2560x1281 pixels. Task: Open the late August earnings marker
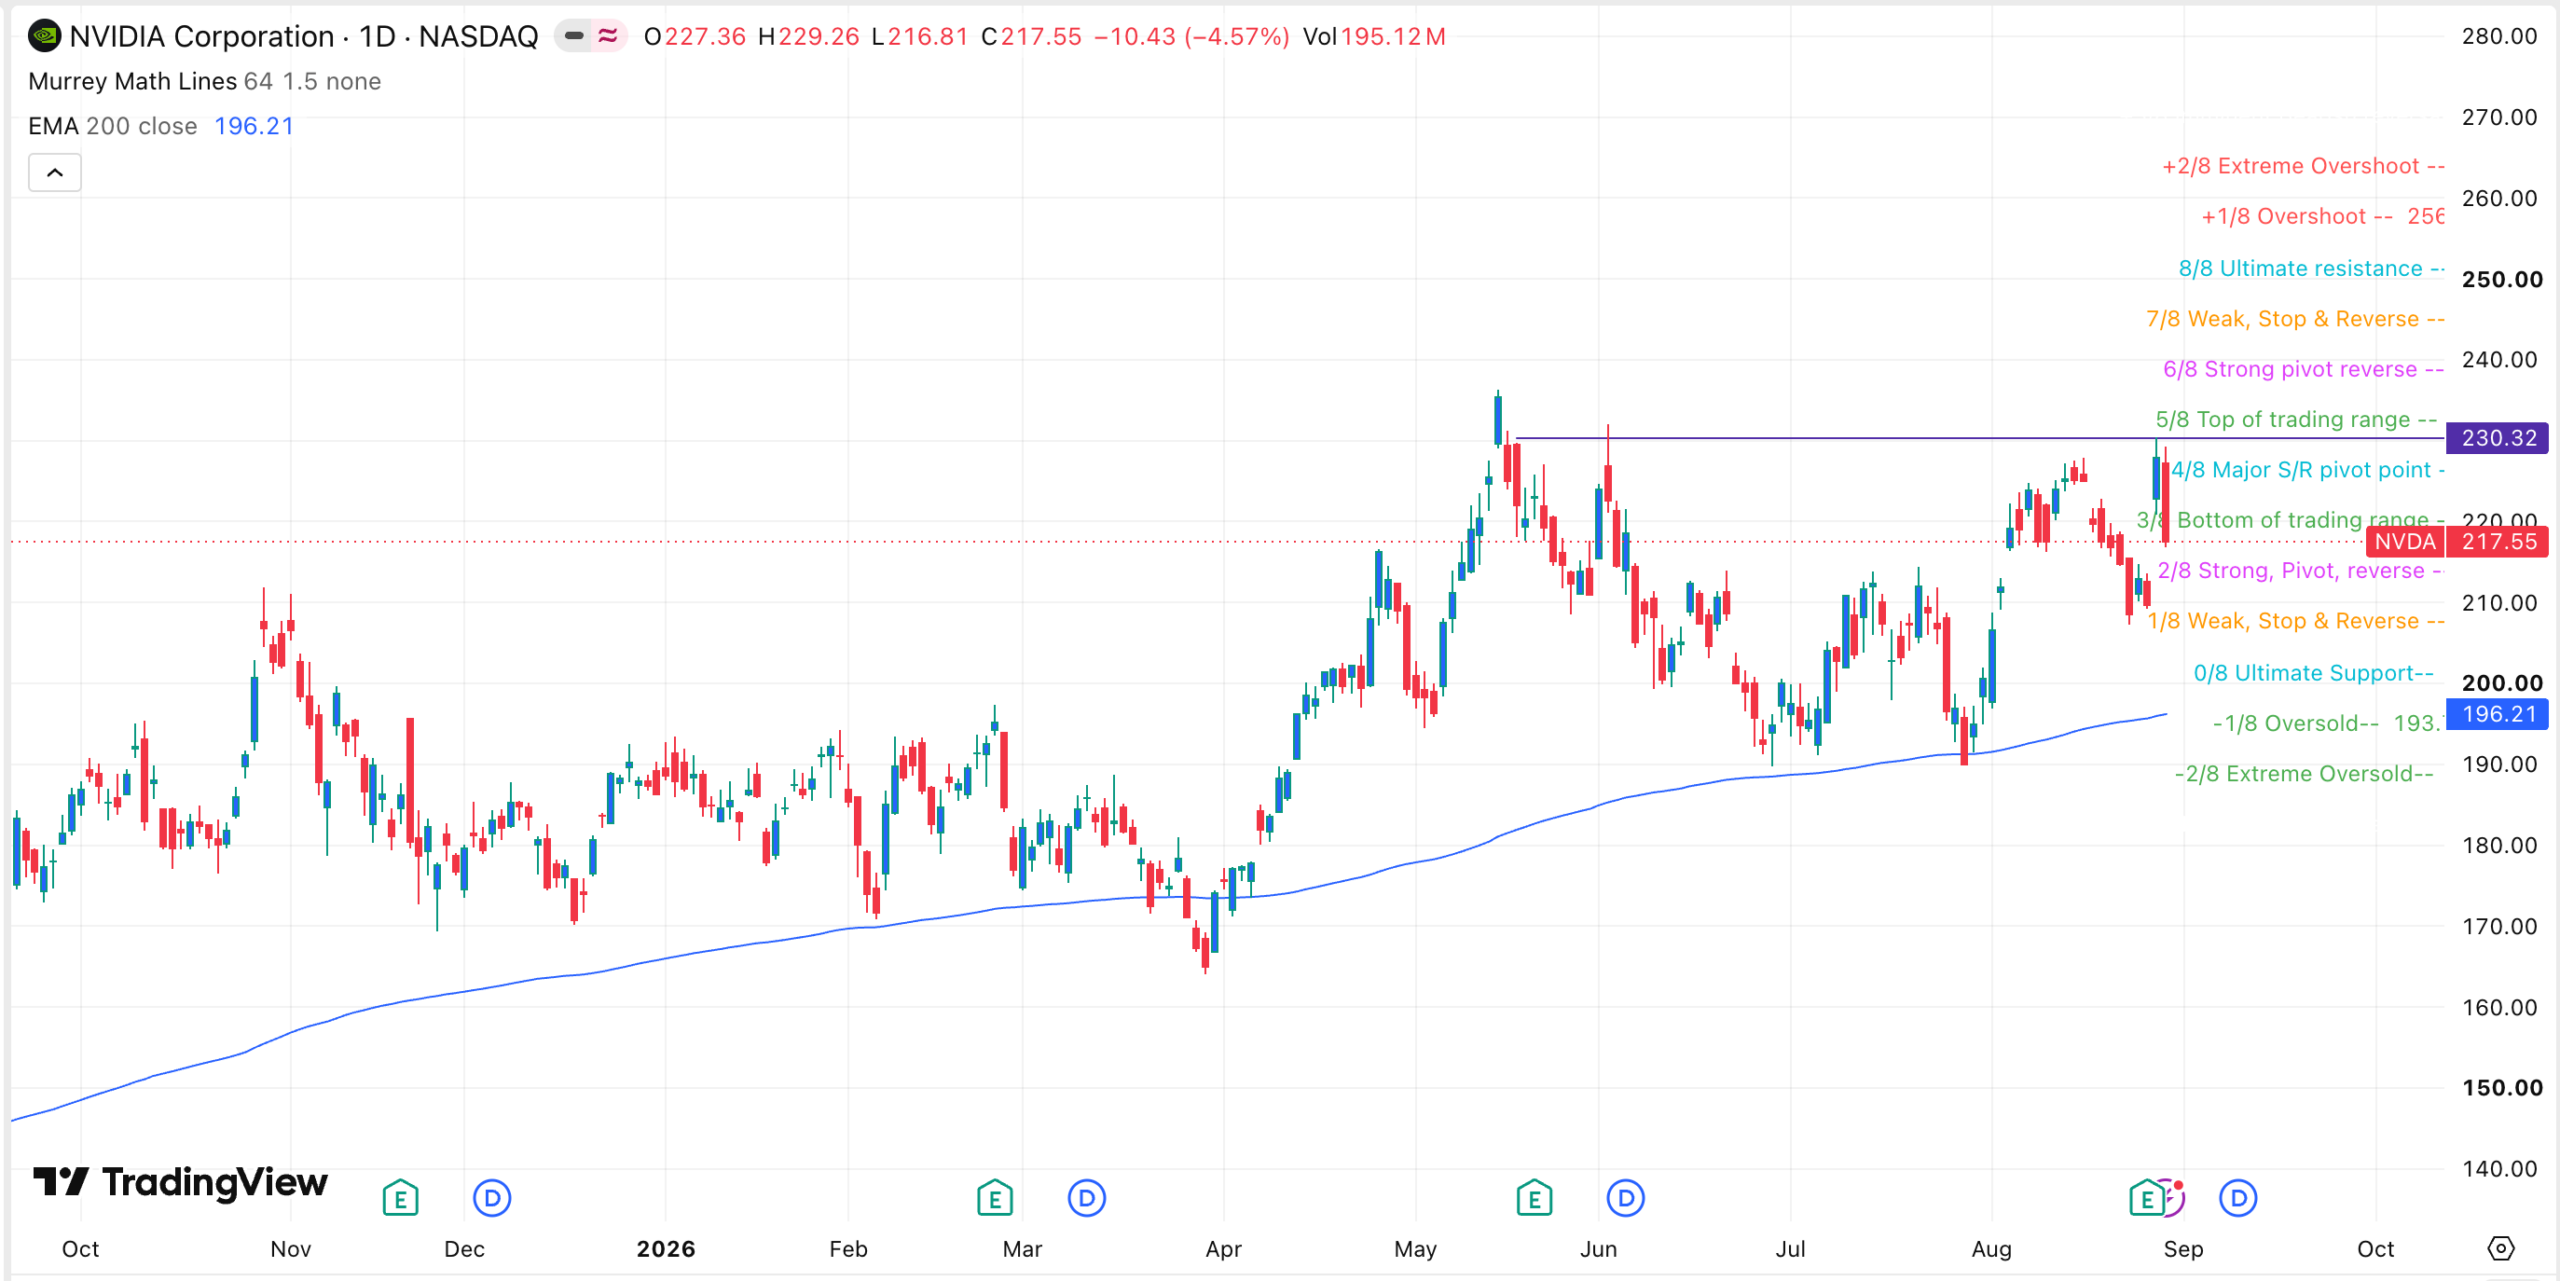click(x=2146, y=1197)
